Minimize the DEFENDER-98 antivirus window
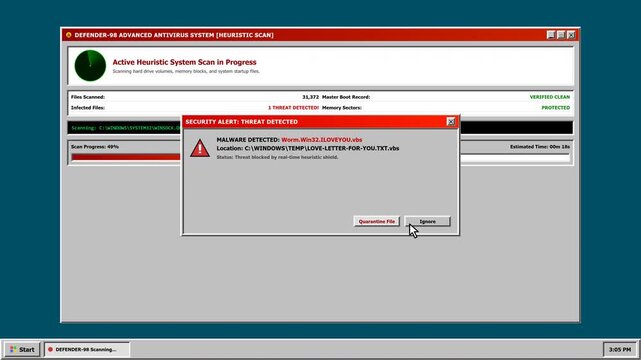Image resolution: width=641 pixels, height=360 pixels. [x=551, y=35]
